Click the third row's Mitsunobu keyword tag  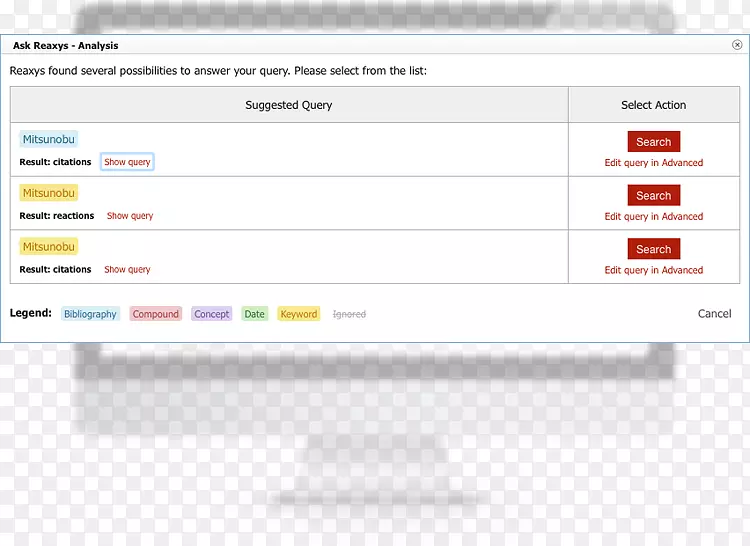click(49, 246)
